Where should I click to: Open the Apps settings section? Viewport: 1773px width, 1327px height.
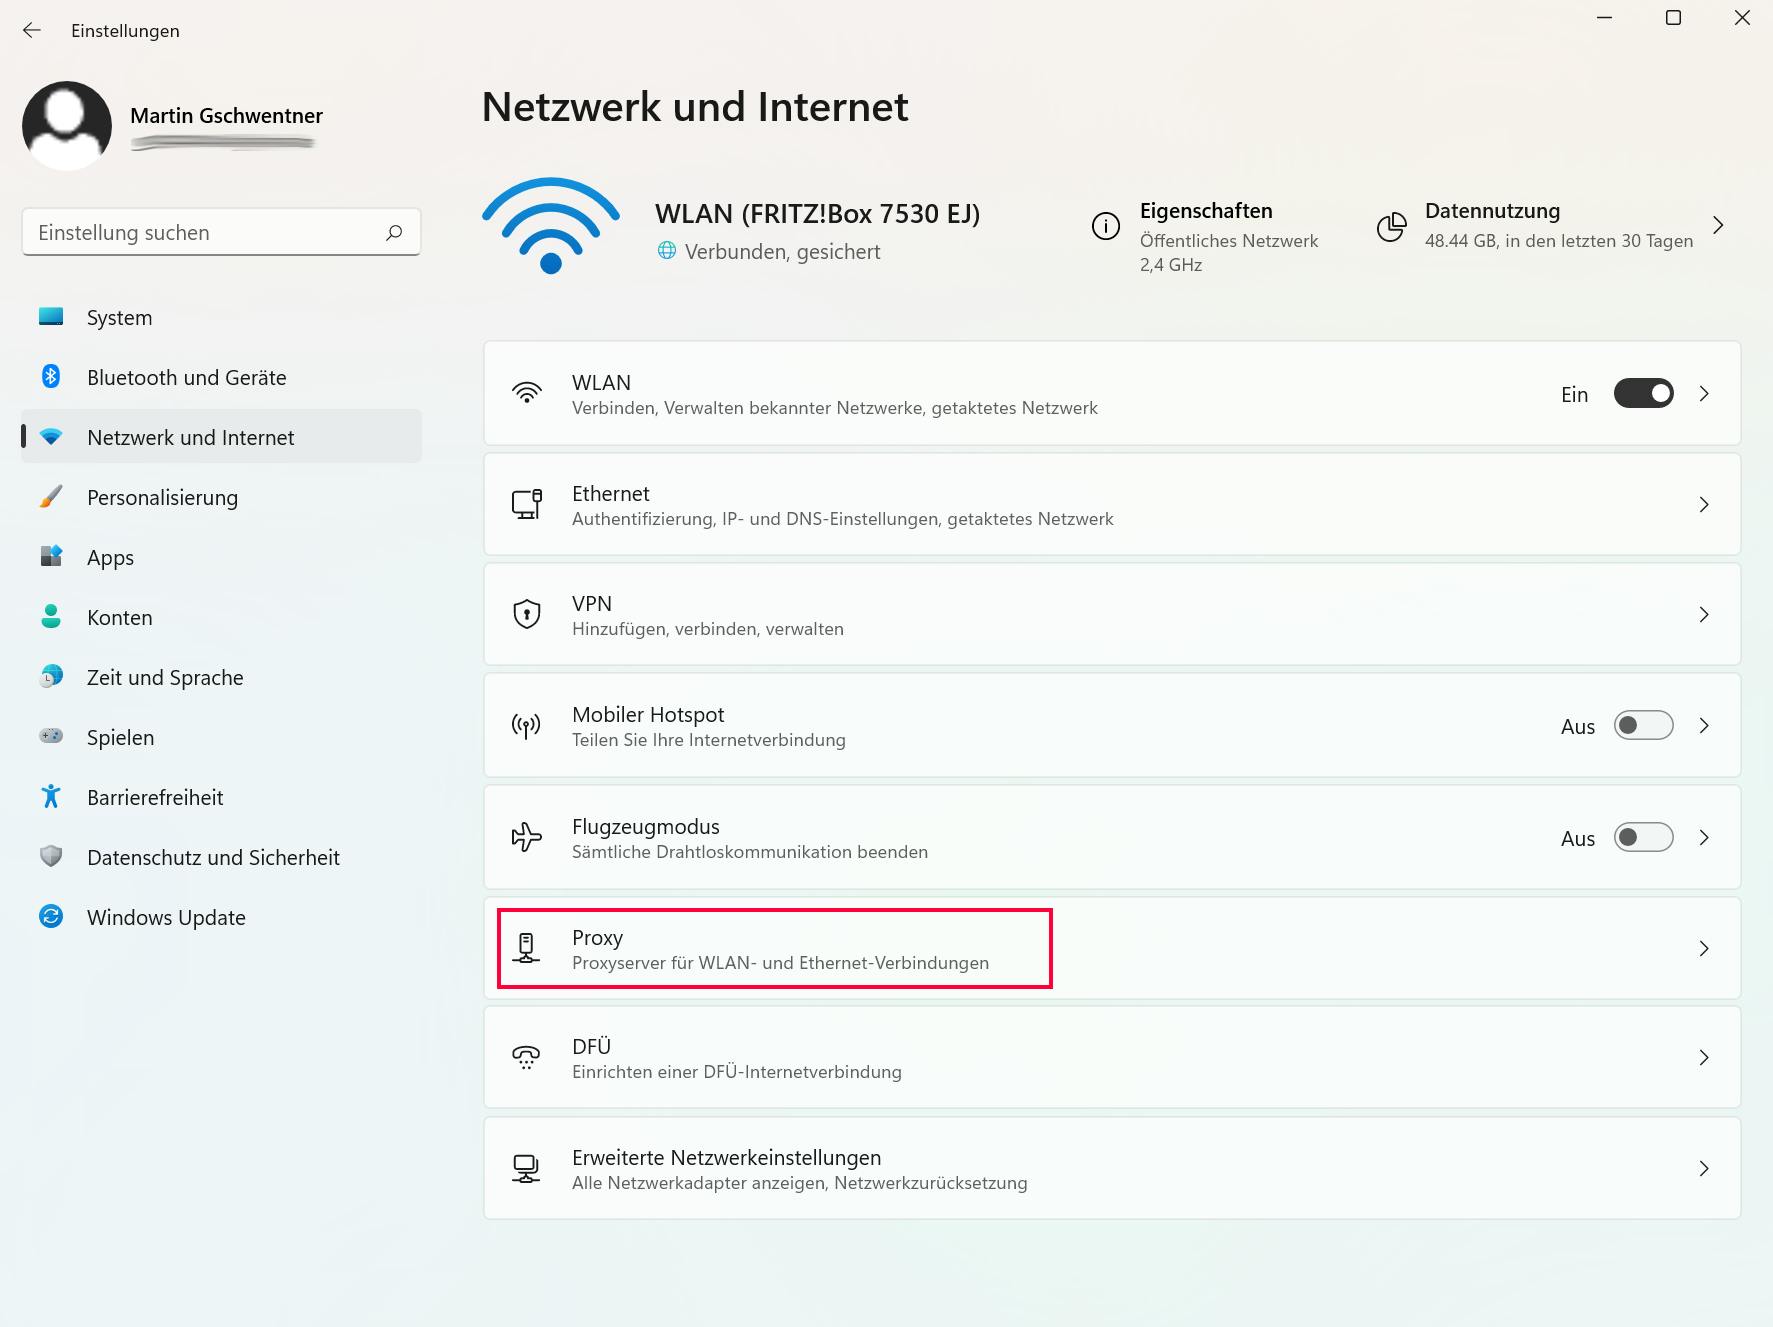(110, 557)
